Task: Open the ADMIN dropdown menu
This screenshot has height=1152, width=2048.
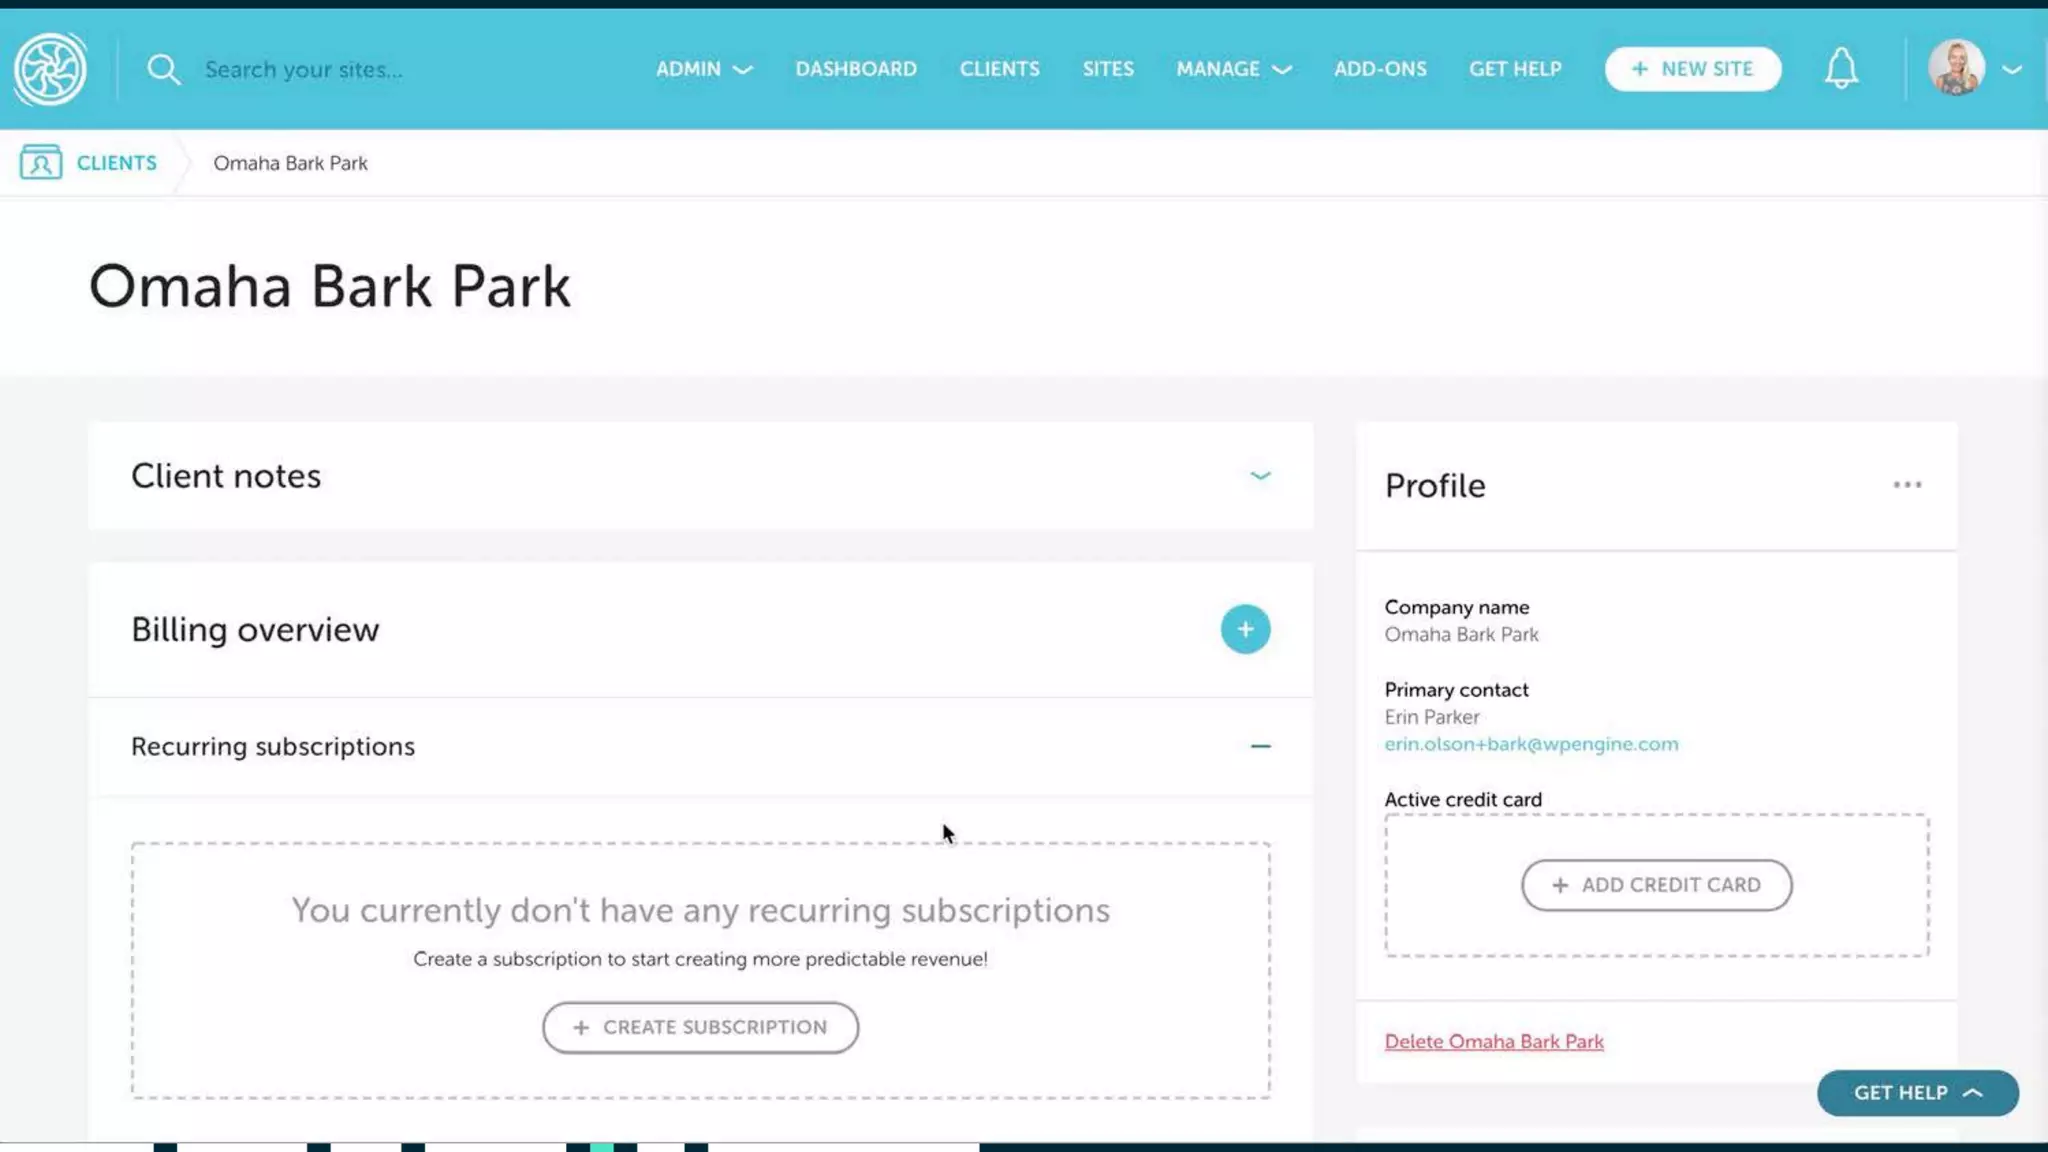Action: pyautogui.click(x=703, y=69)
